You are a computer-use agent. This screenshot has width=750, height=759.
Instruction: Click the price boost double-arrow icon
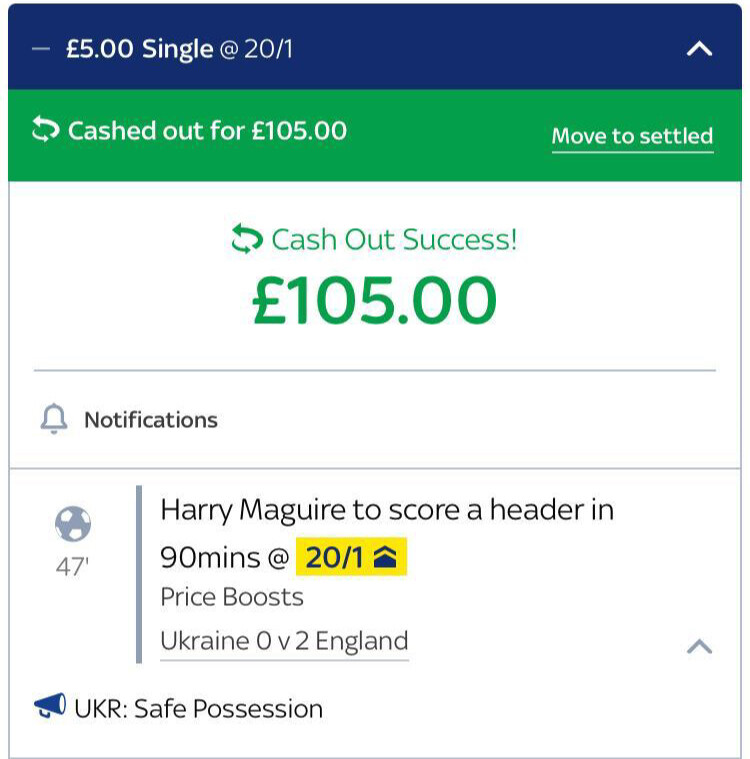click(x=384, y=558)
